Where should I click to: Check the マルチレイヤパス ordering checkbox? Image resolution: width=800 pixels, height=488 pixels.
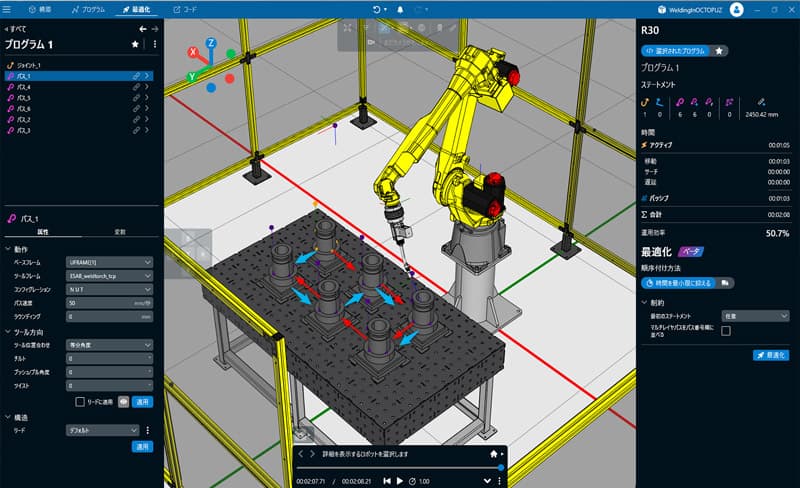726,331
